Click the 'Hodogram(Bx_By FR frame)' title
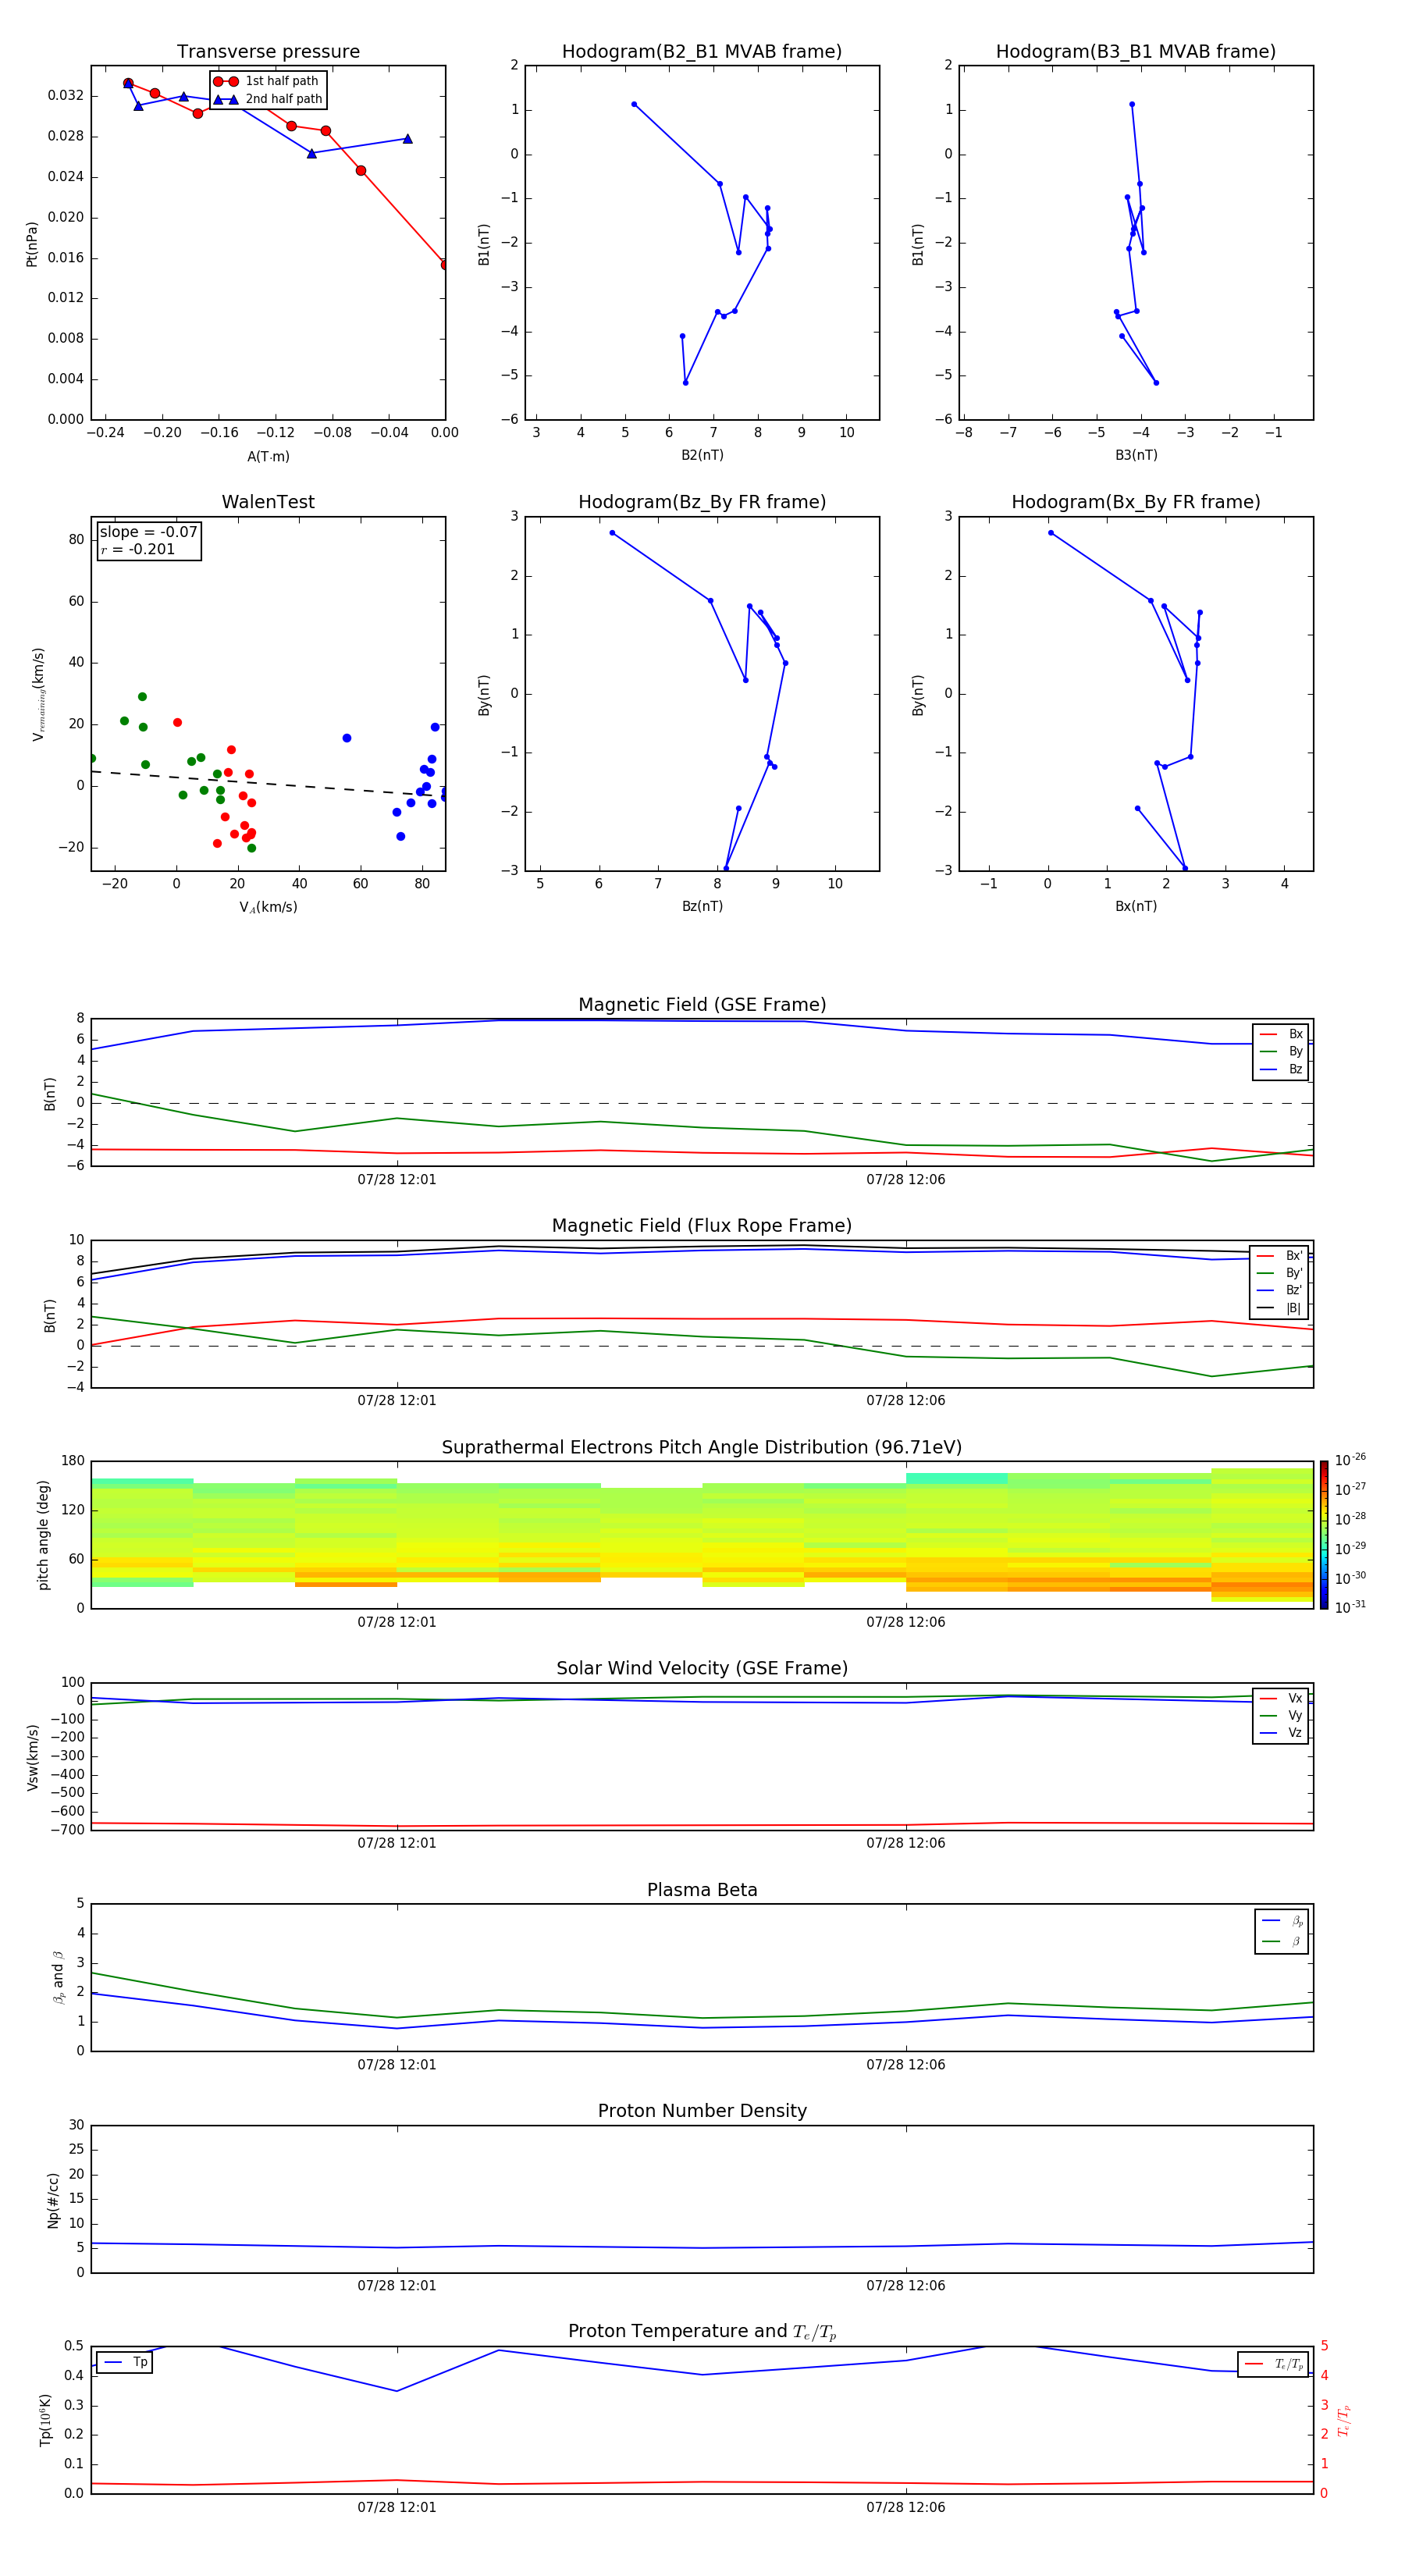Image resolution: width=1405 pixels, height=2576 pixels. (1136, 502)
